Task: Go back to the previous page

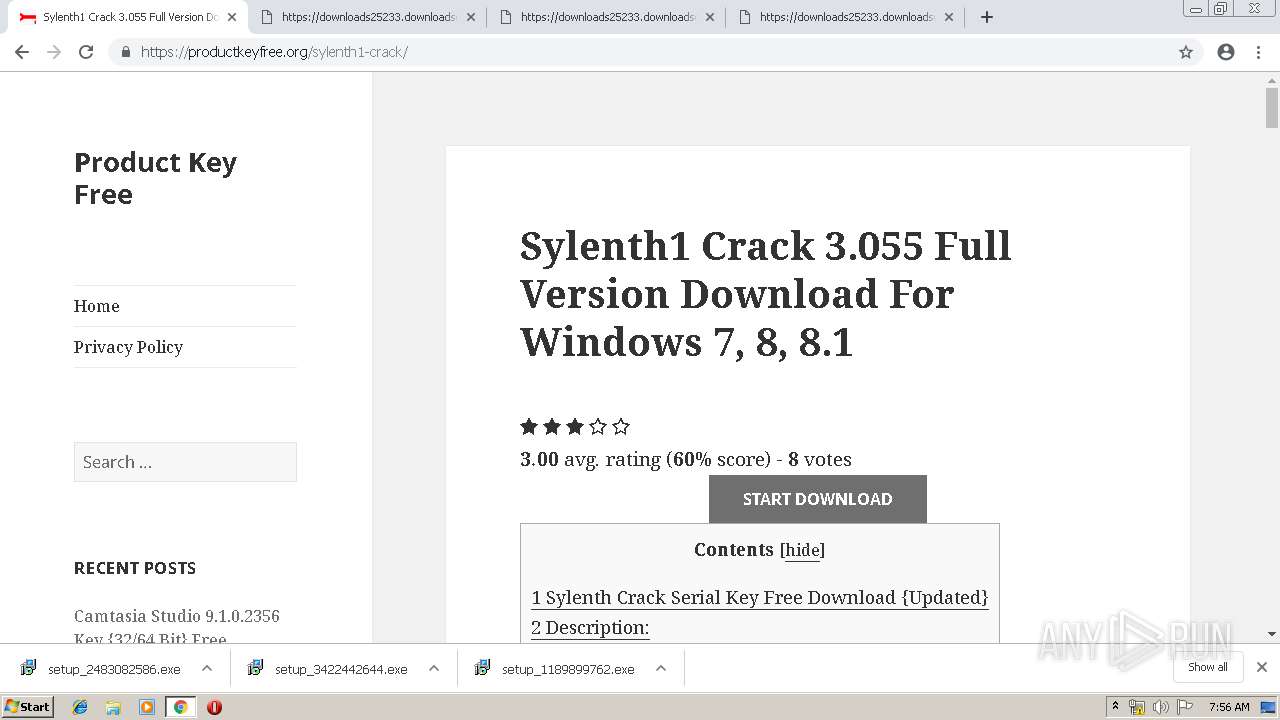Action: point(22,52)
